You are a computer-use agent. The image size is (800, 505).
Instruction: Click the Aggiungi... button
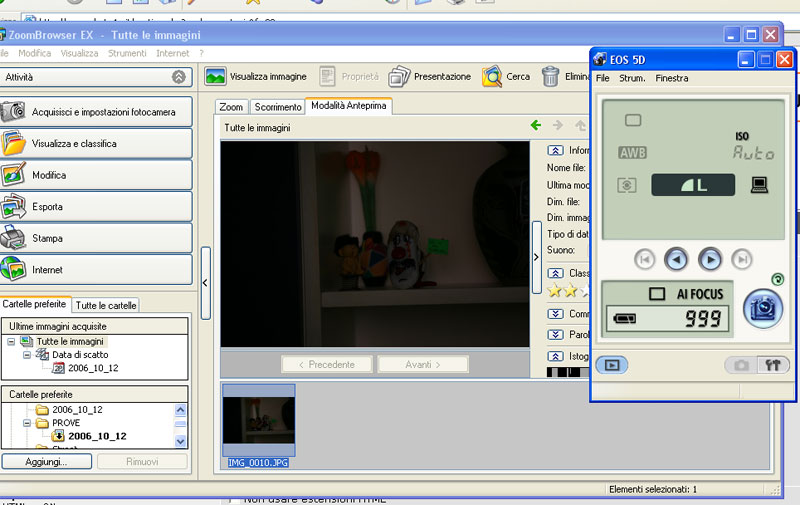pyautogui.click(x=46, y=462)
